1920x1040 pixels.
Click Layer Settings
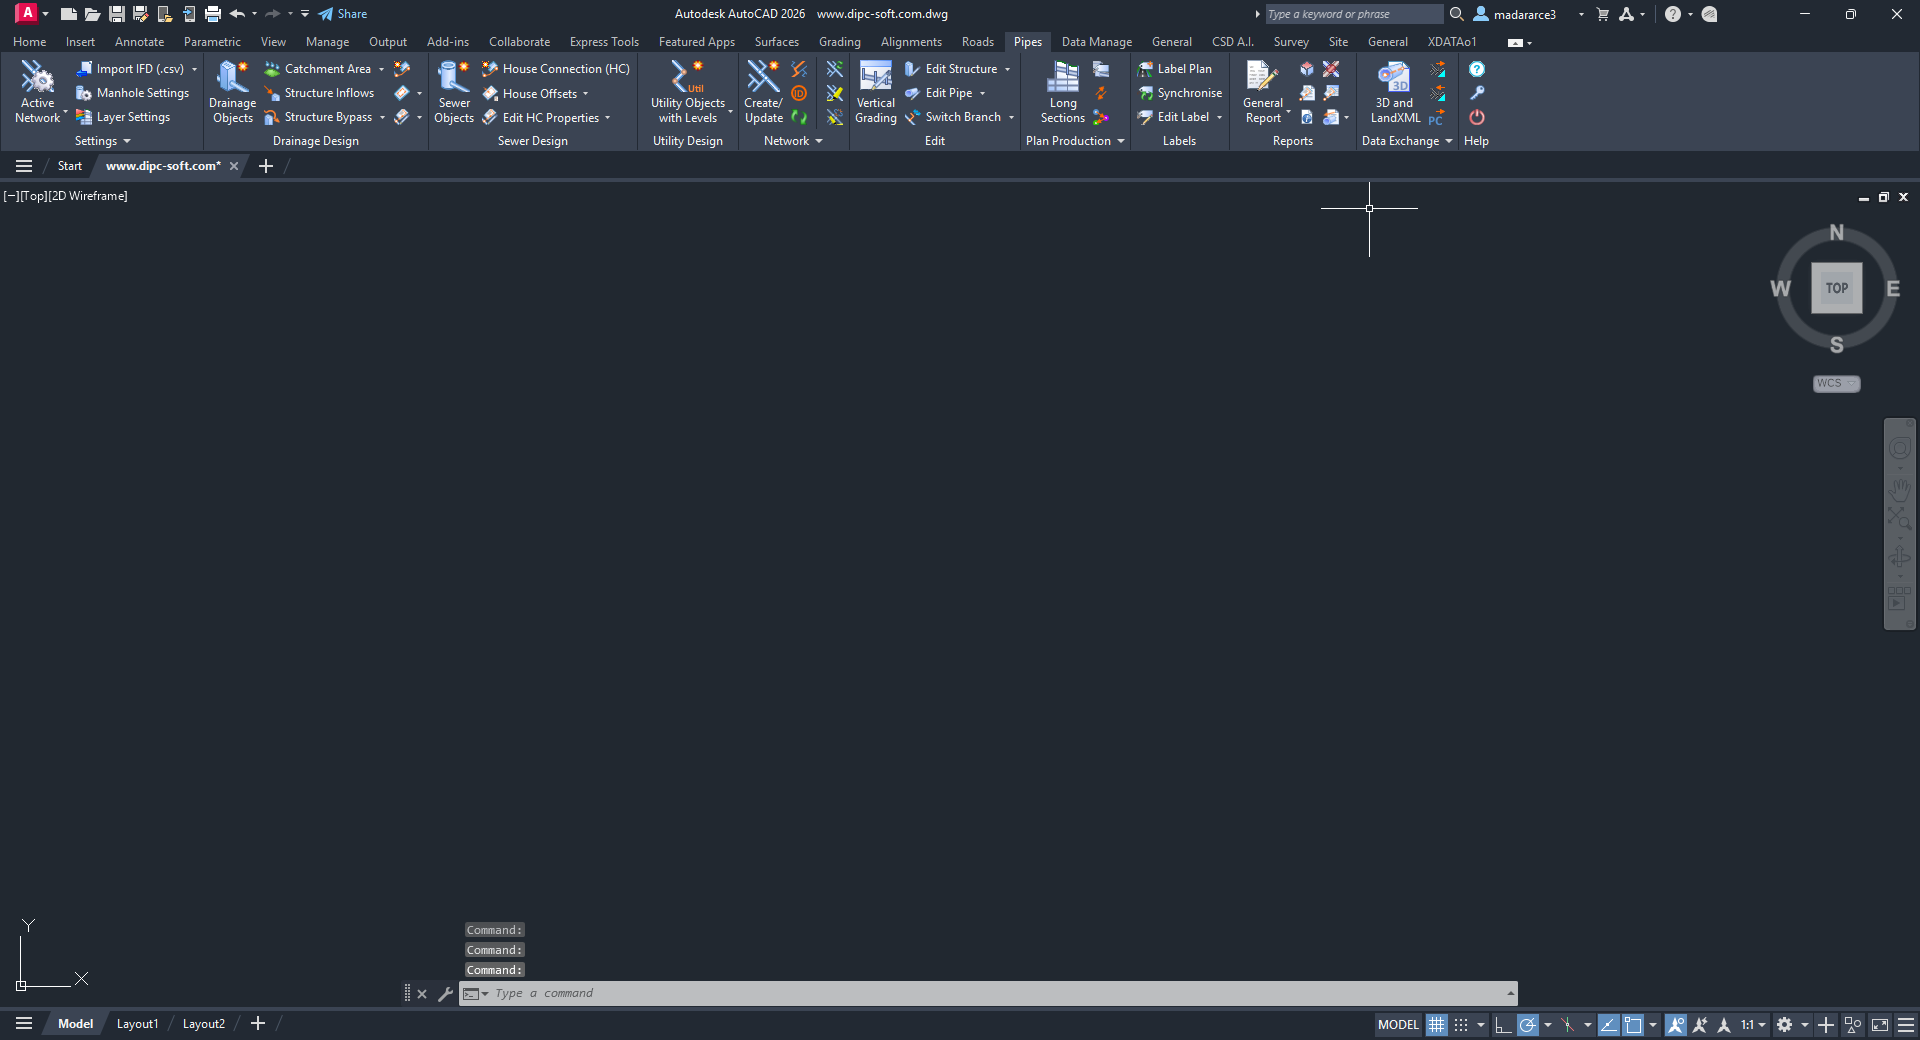tap(123, 117)
